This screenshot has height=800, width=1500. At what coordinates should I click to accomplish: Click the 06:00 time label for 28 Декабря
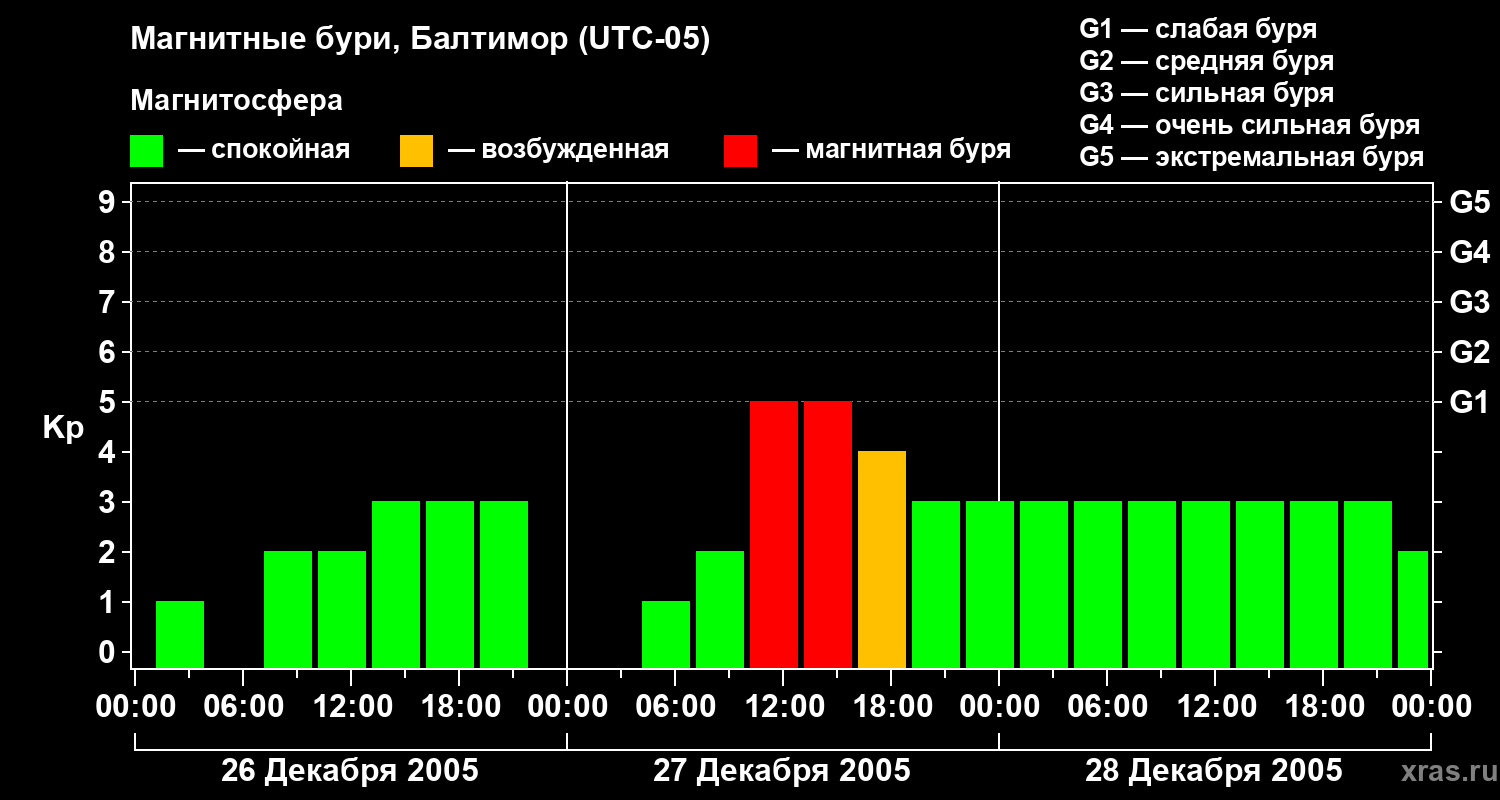(1107, 707)
